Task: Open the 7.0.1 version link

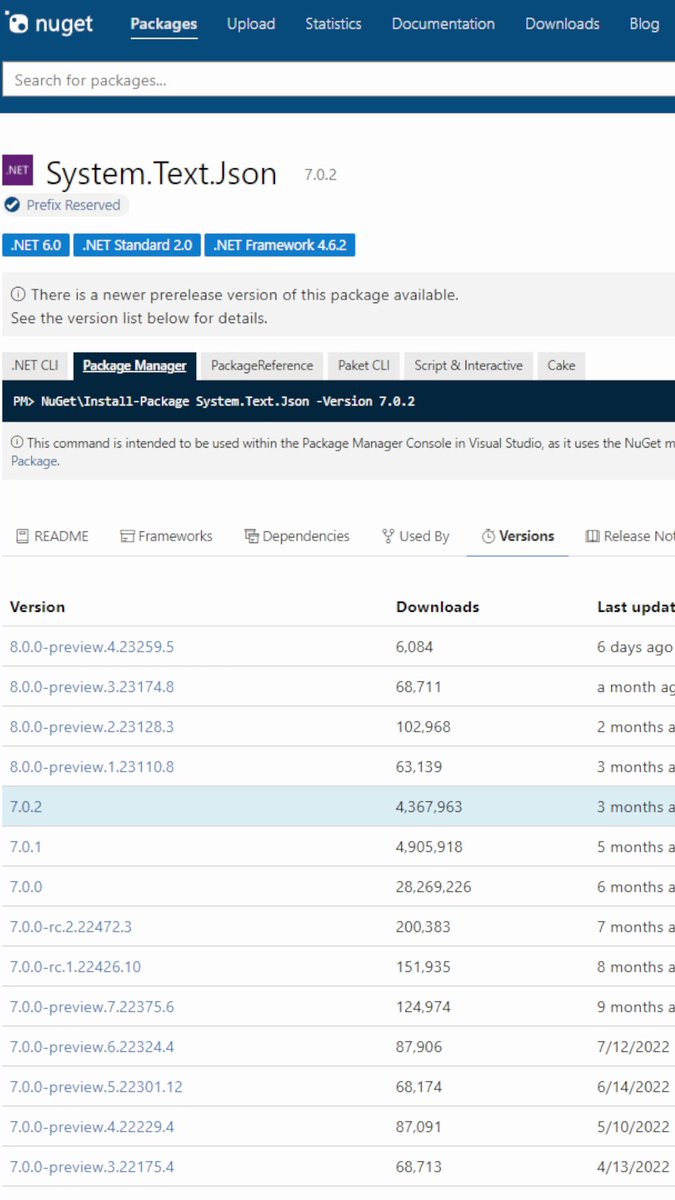Action: [x=26, y=847]
